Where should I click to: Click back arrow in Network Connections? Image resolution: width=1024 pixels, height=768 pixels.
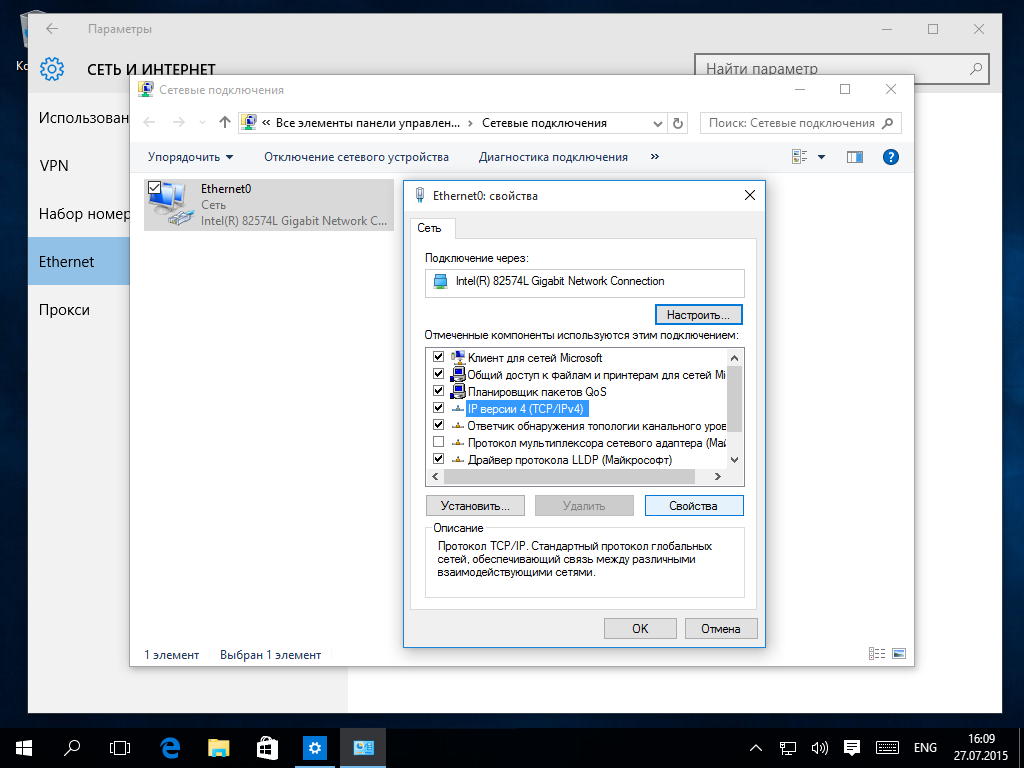150,123
